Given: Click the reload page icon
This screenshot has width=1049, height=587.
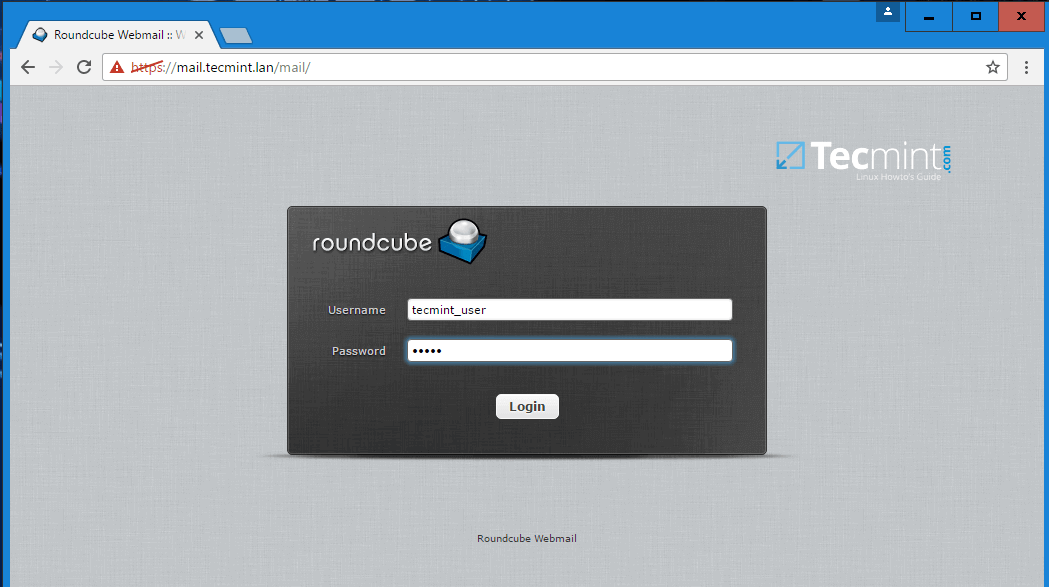Looking at the screenshot, I should pos(83,67).
